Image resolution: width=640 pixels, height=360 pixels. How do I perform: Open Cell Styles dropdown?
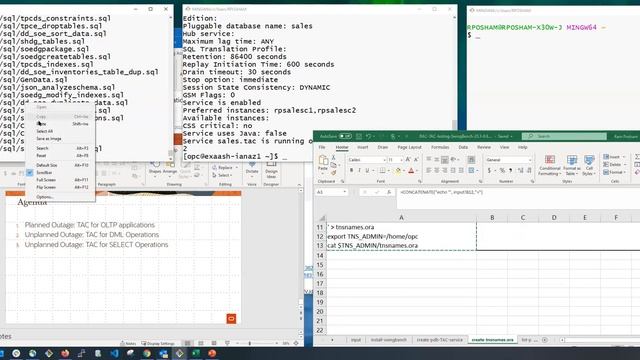click(589, 165)
